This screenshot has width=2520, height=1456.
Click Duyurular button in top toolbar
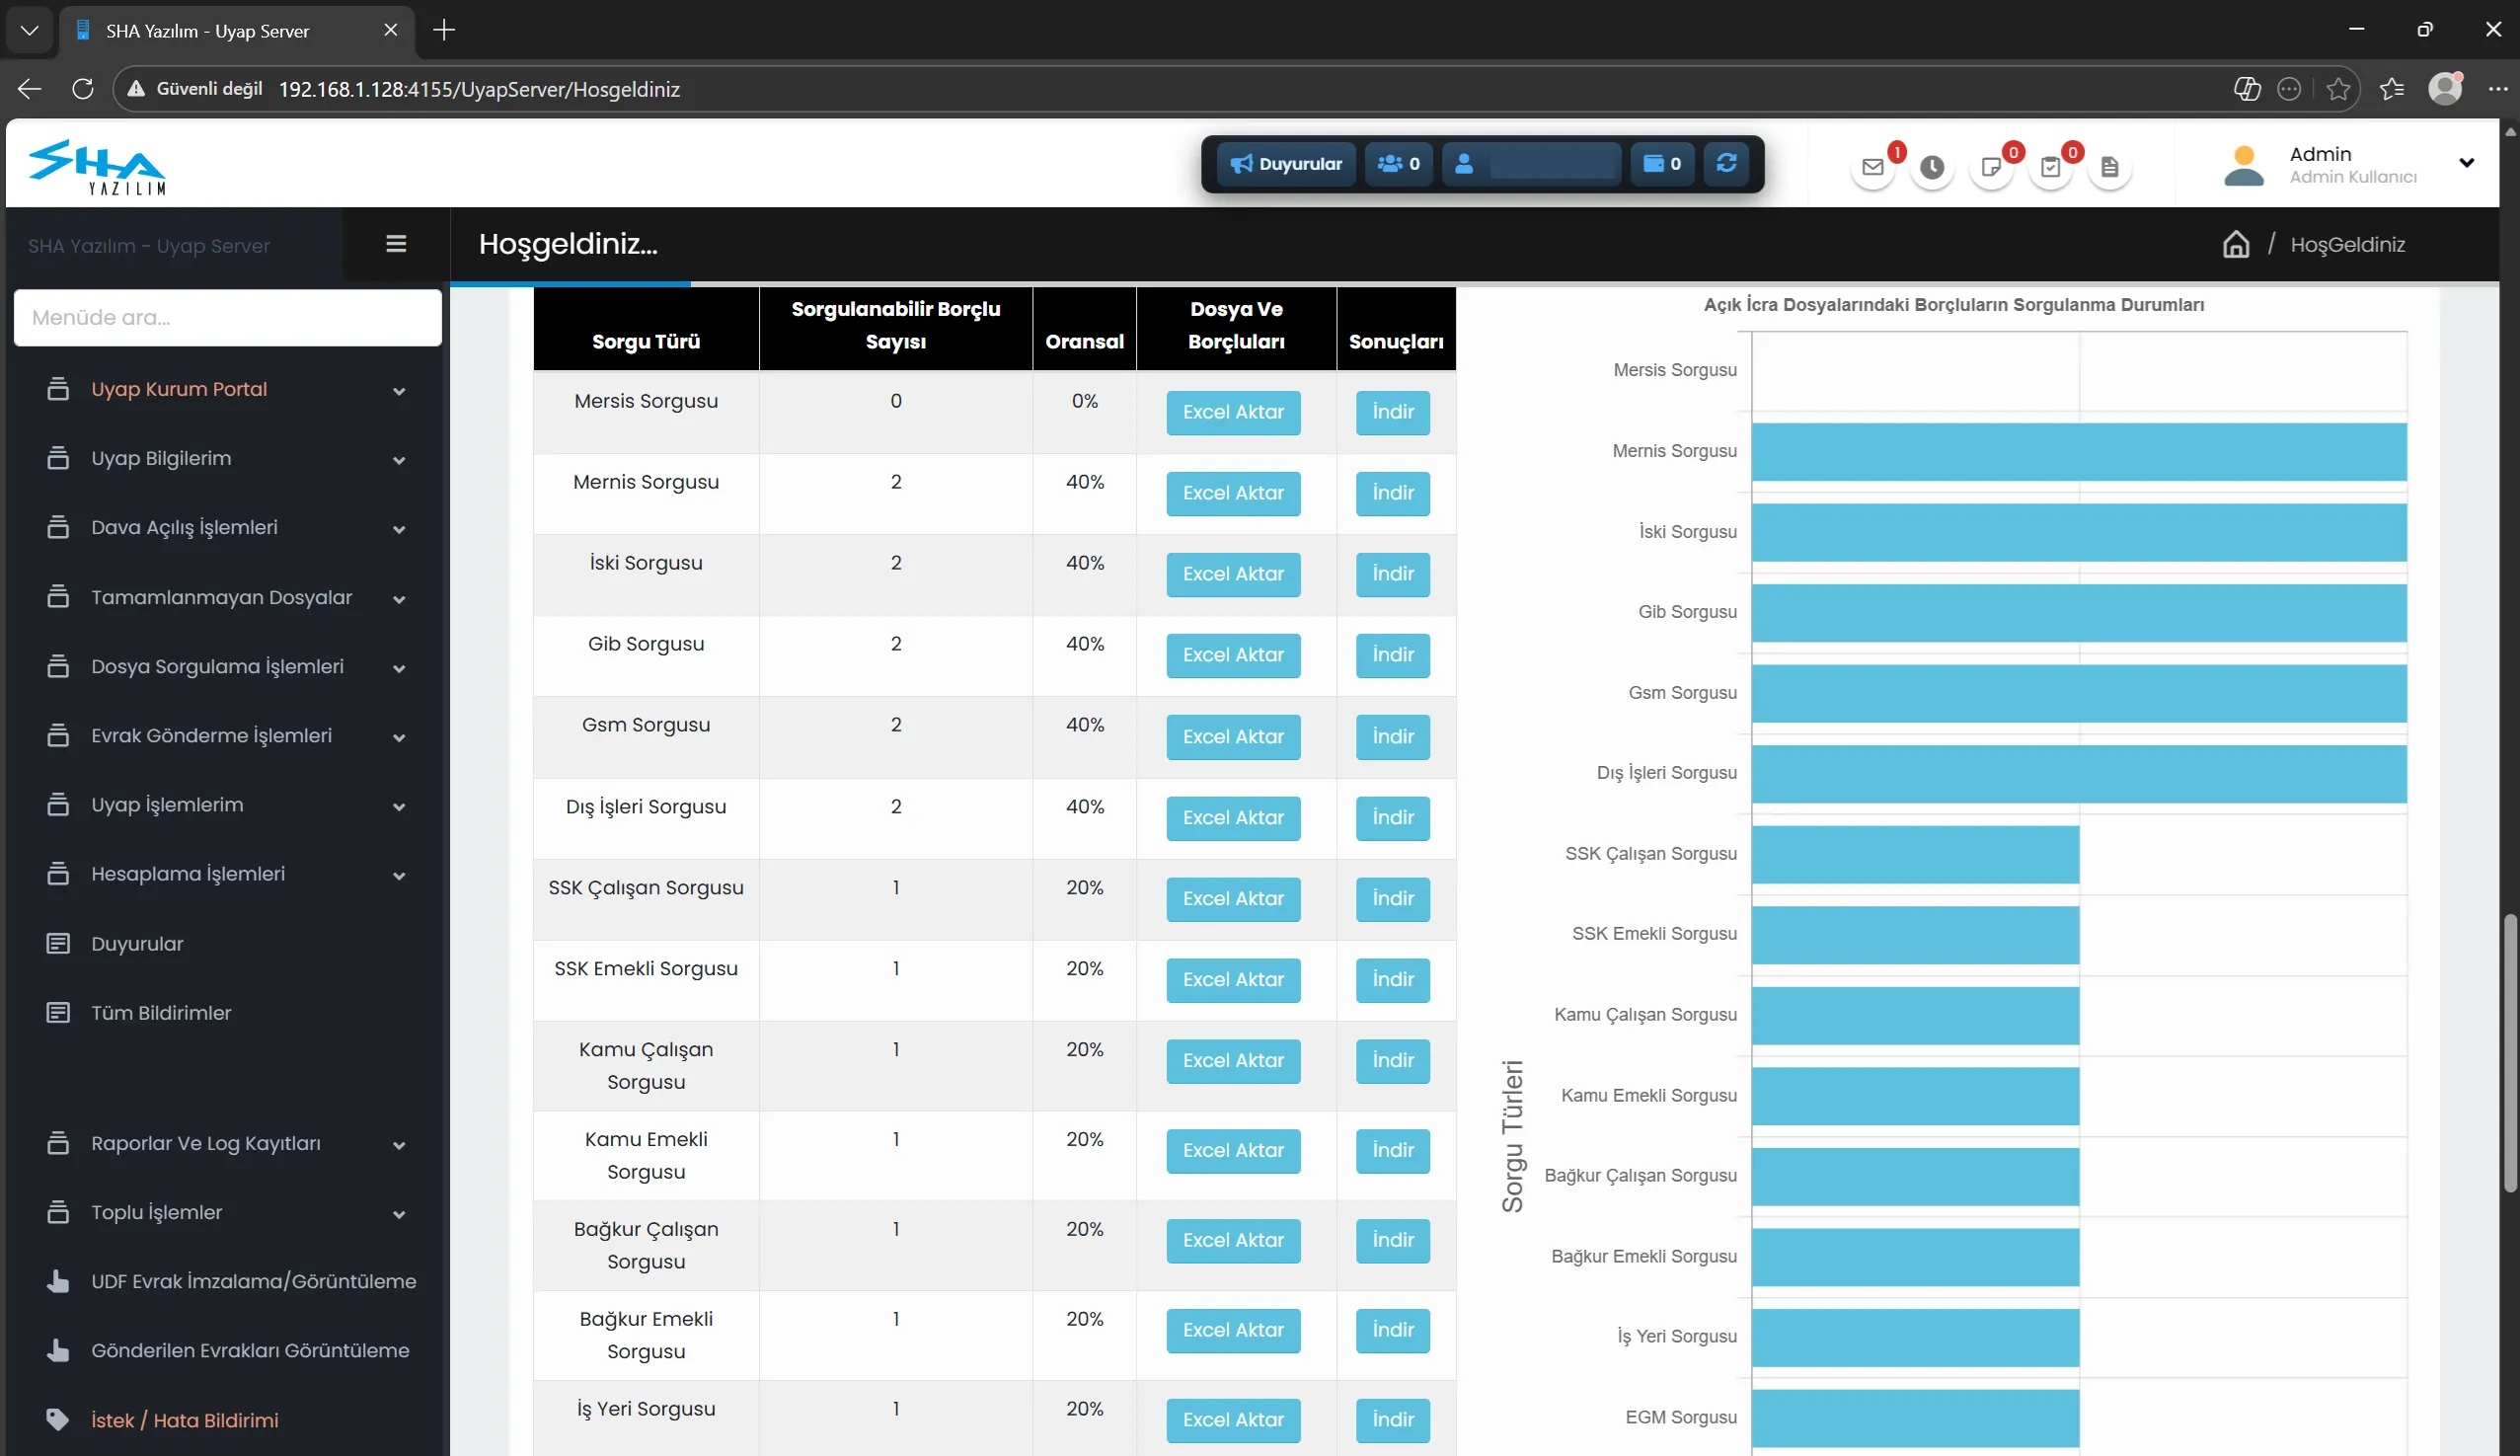1286,163
